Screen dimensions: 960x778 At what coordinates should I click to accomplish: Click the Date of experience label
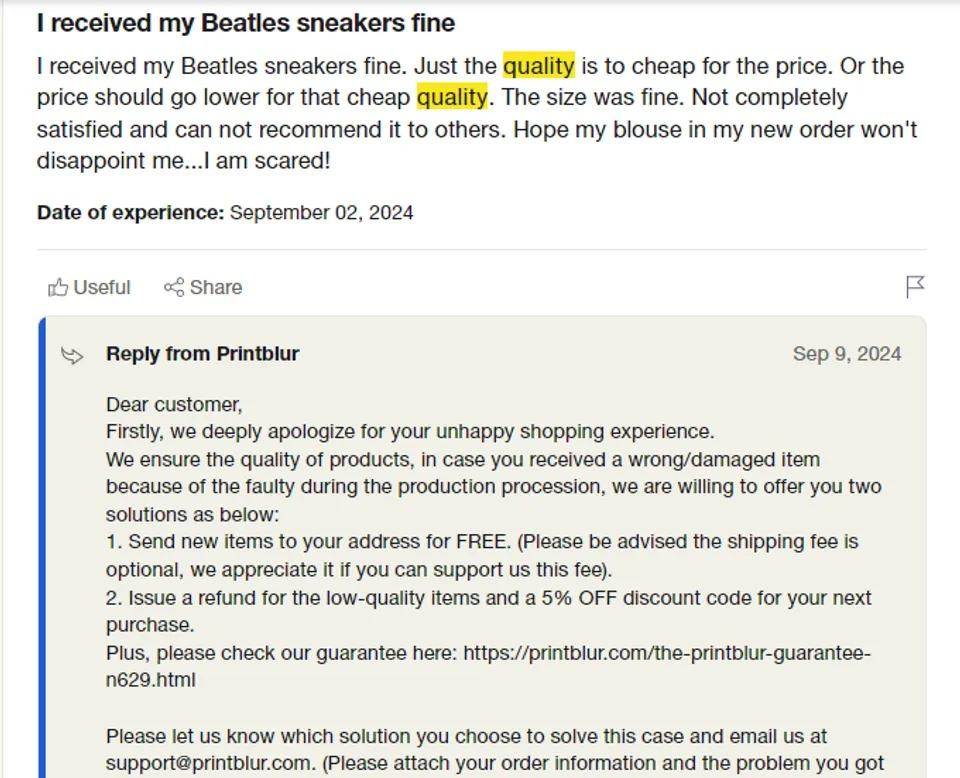click(x=130, y=213)
